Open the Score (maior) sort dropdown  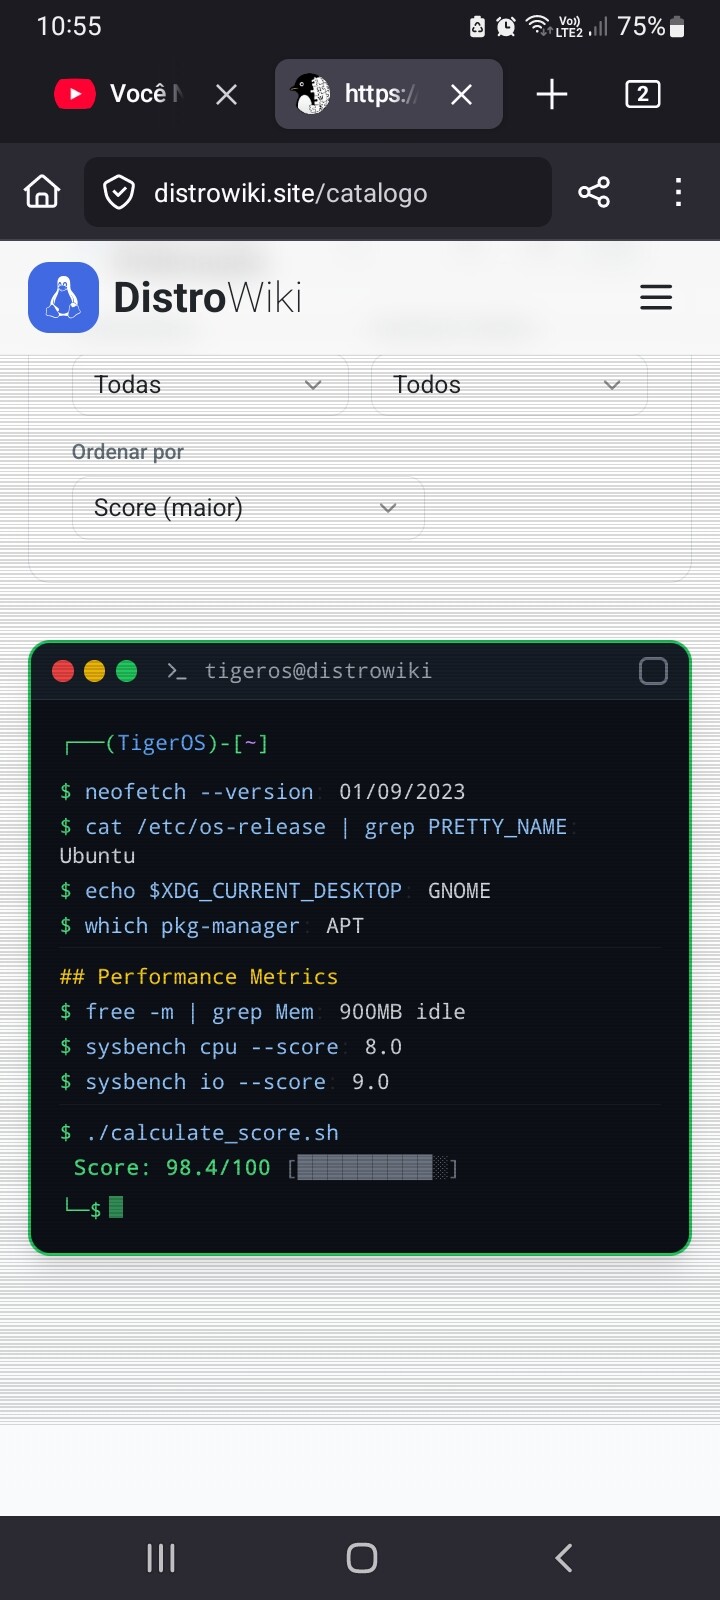(x=248, y=508)
